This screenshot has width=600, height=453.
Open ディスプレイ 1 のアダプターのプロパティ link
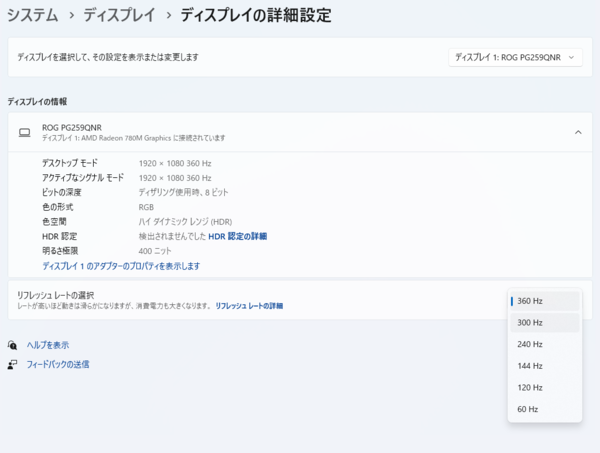121,266
